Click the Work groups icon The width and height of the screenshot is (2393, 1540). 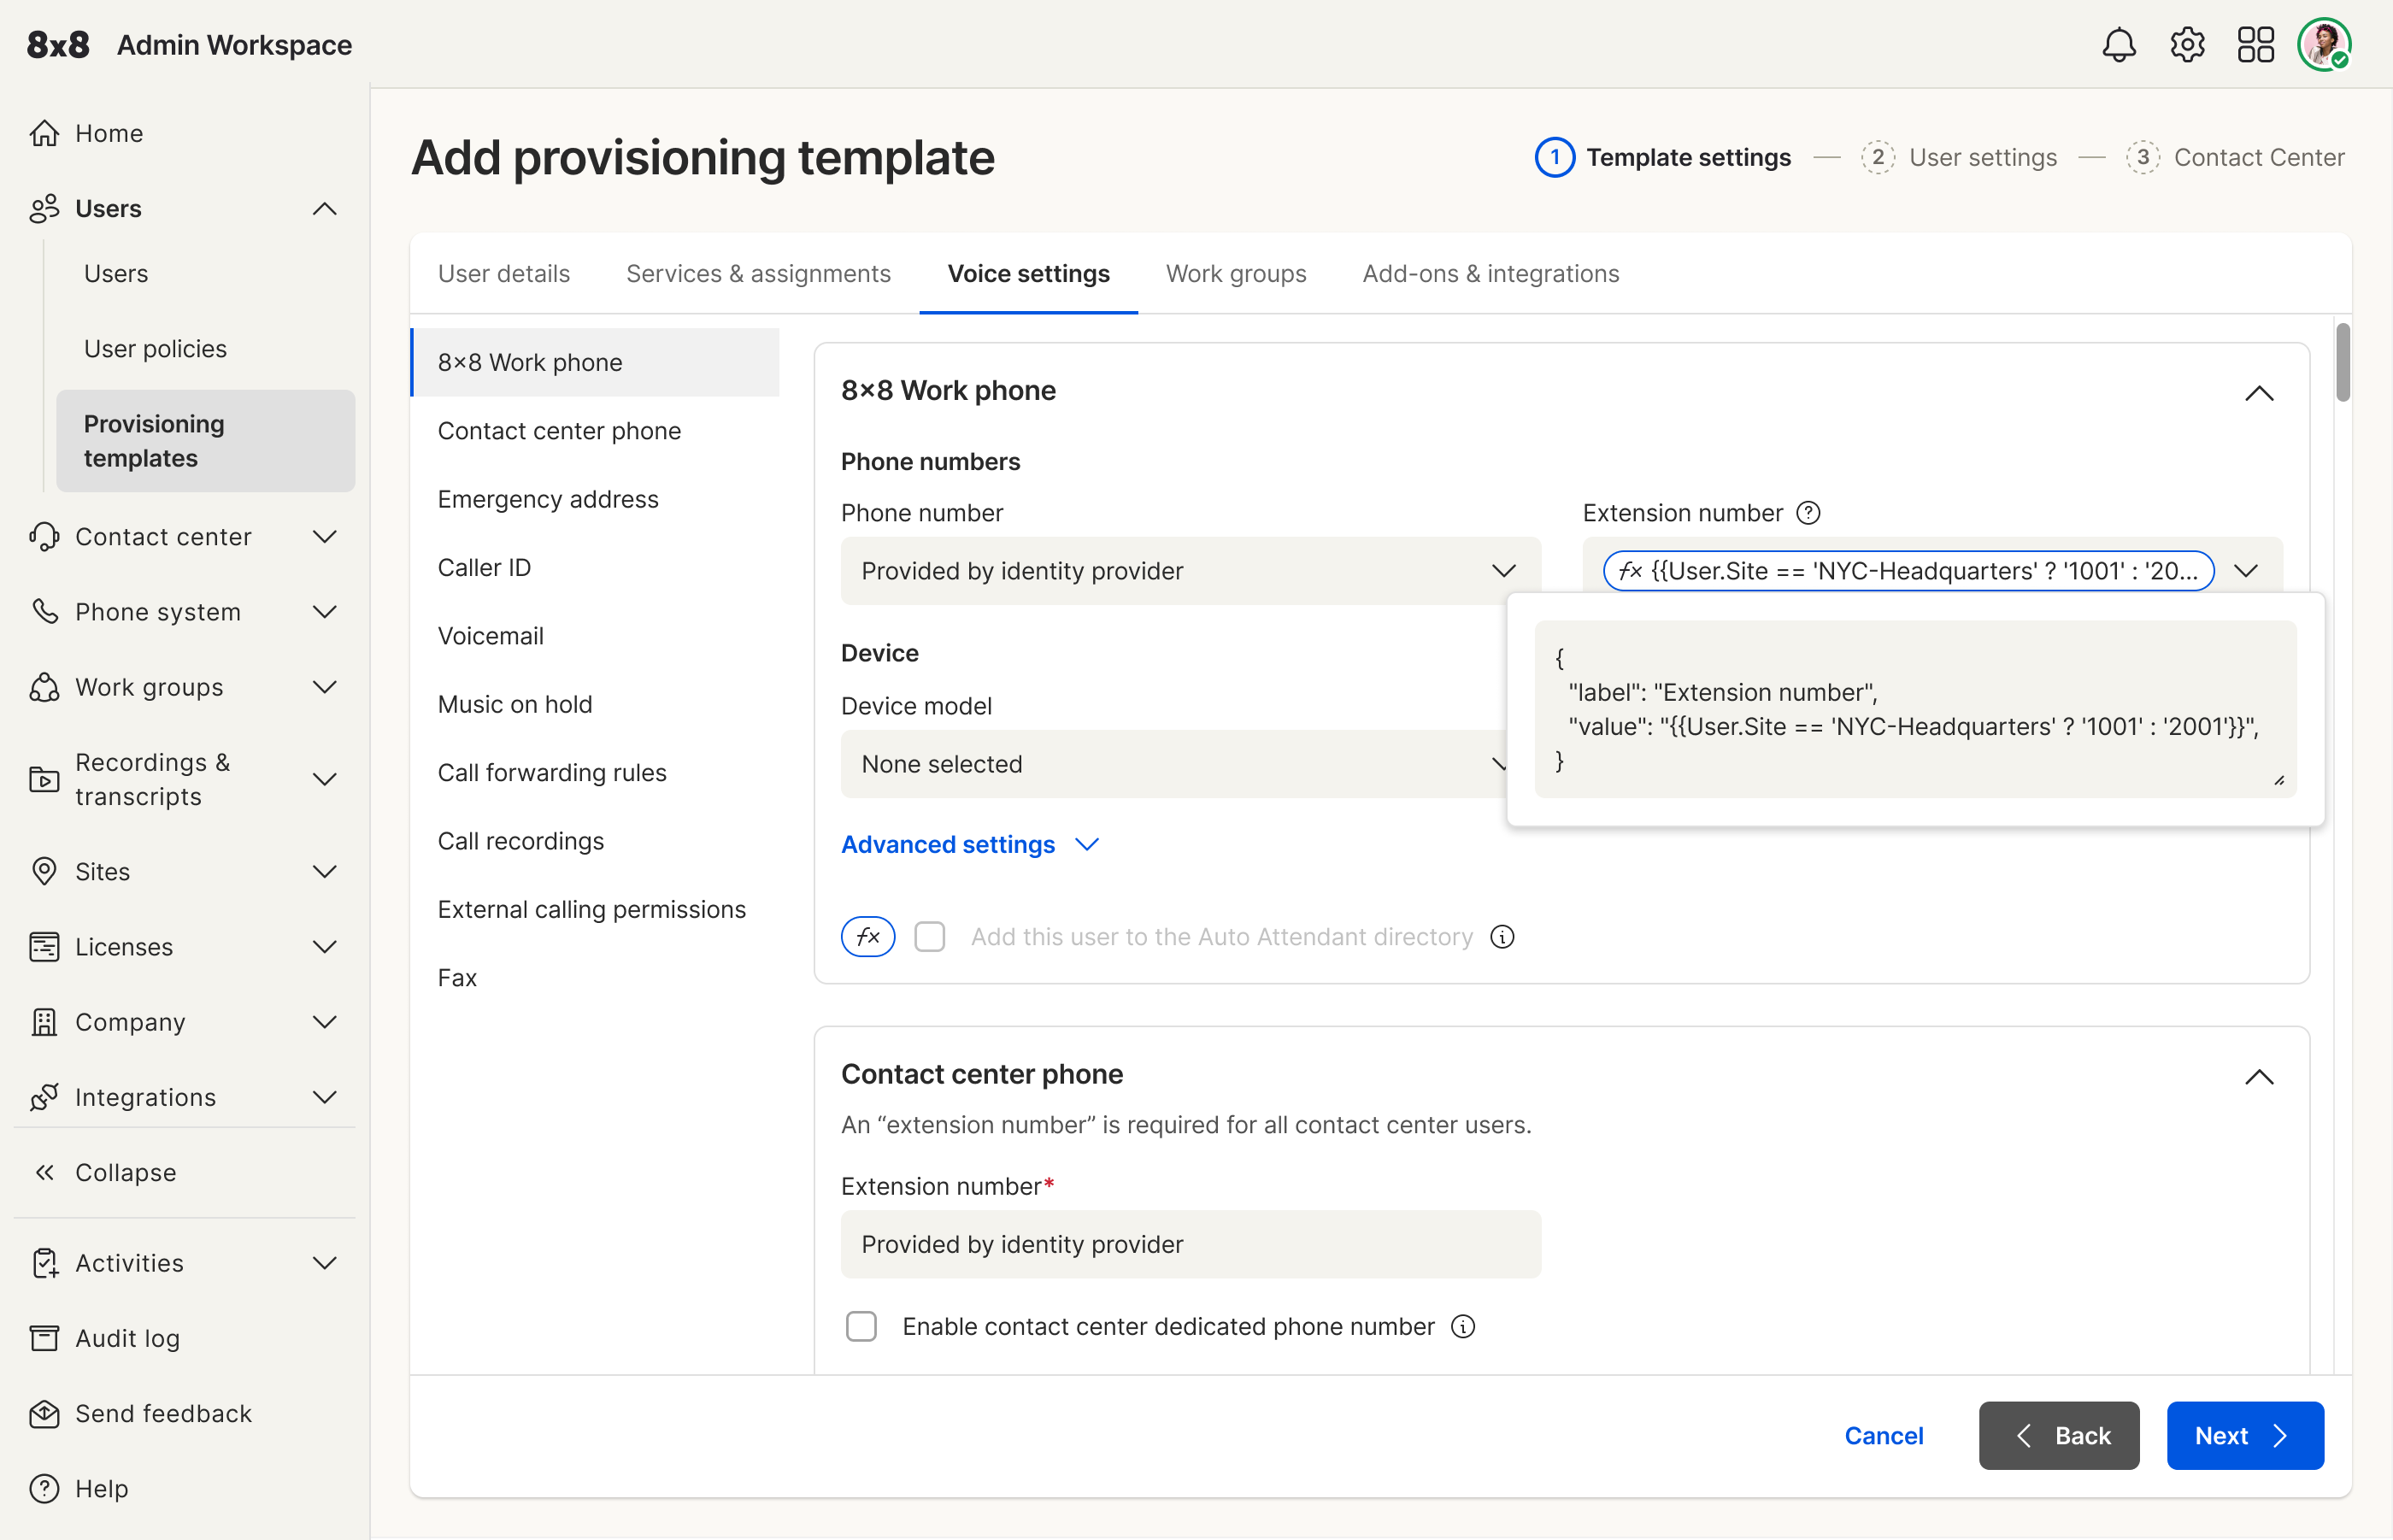44,687
